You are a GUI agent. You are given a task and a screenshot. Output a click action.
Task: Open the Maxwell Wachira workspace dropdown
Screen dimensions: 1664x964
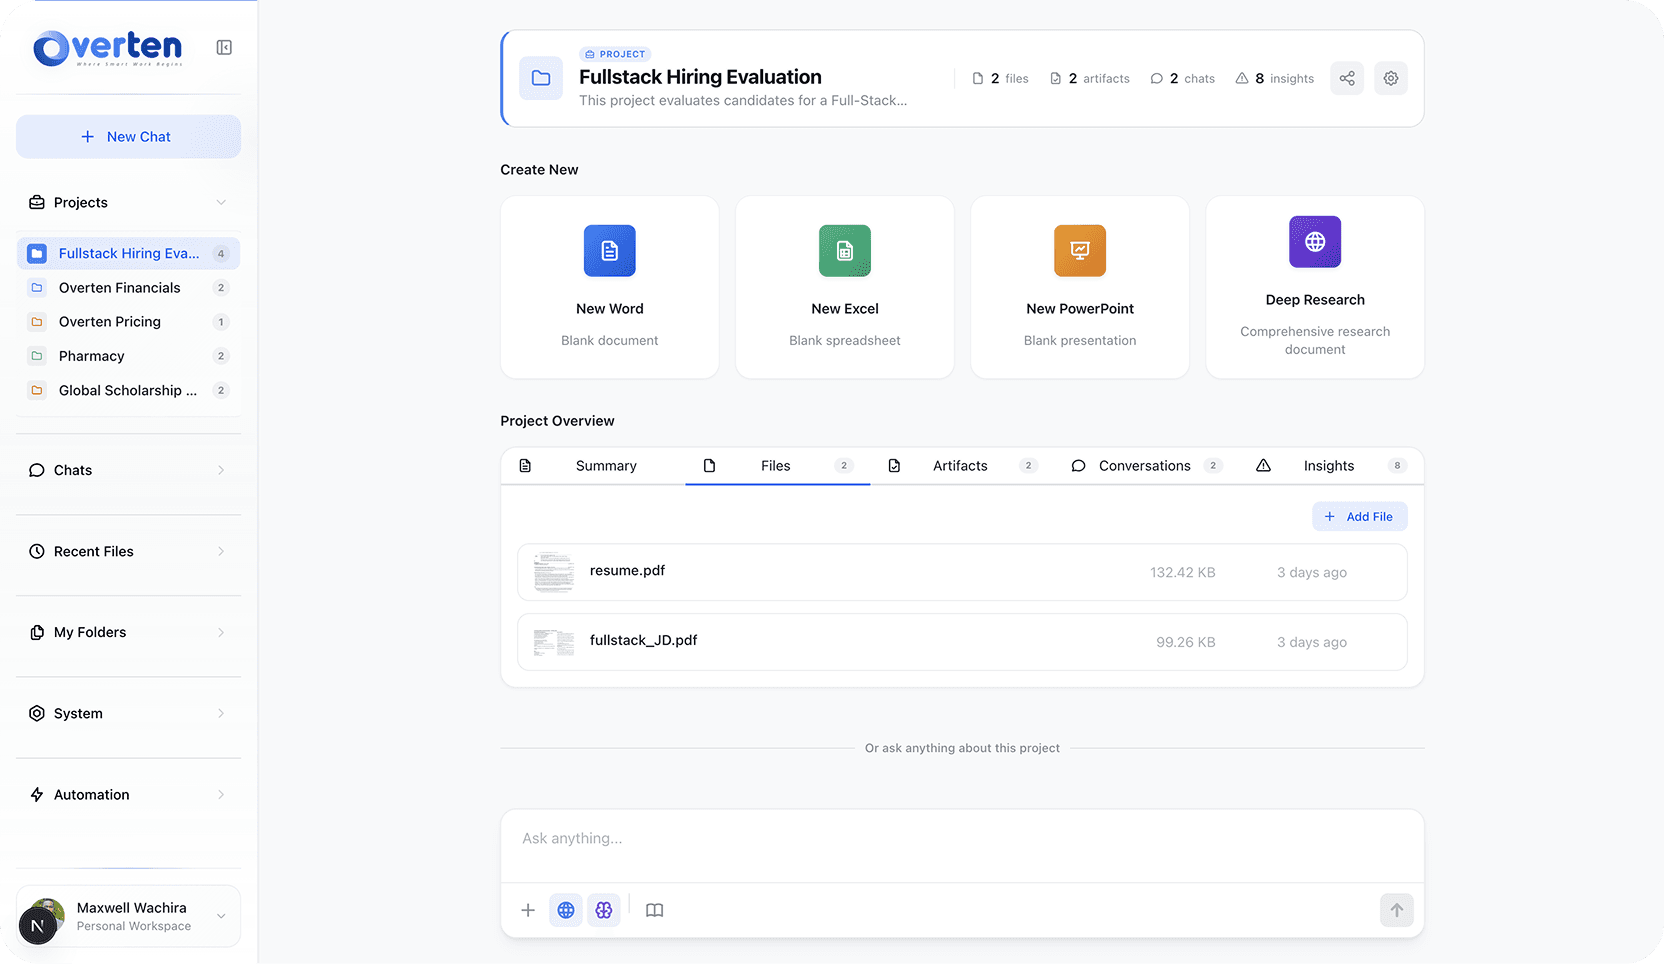tap(221, 915)
